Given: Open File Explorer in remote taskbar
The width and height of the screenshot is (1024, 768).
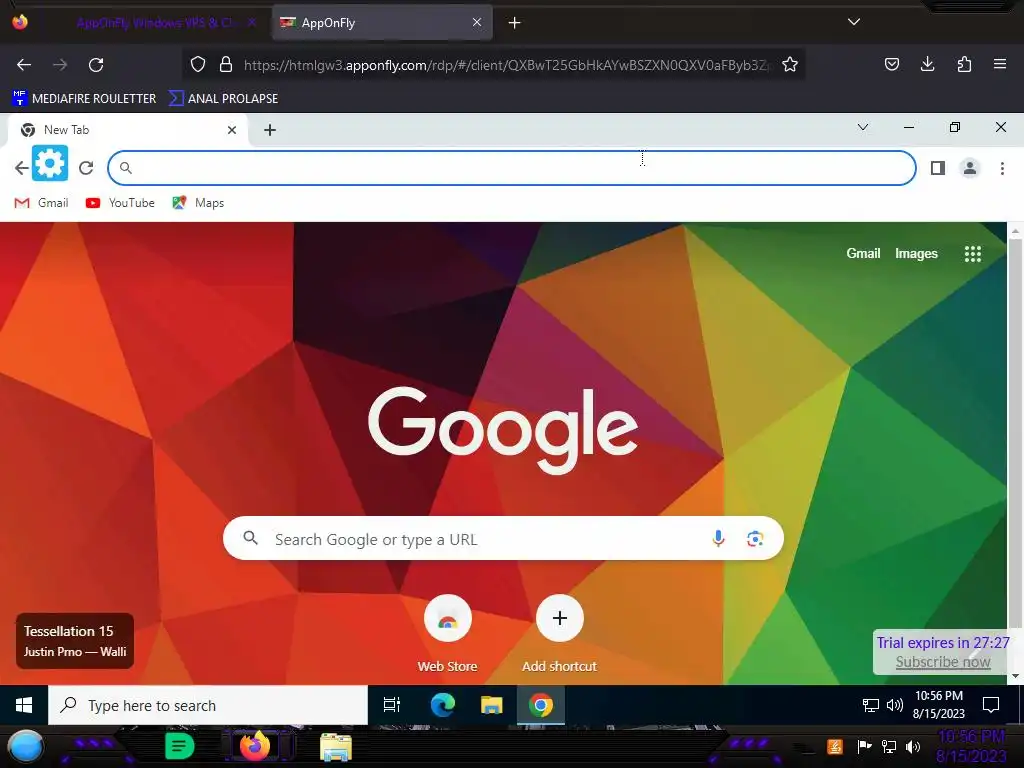Looking at the screenshot, I should [x=491, y=705].
